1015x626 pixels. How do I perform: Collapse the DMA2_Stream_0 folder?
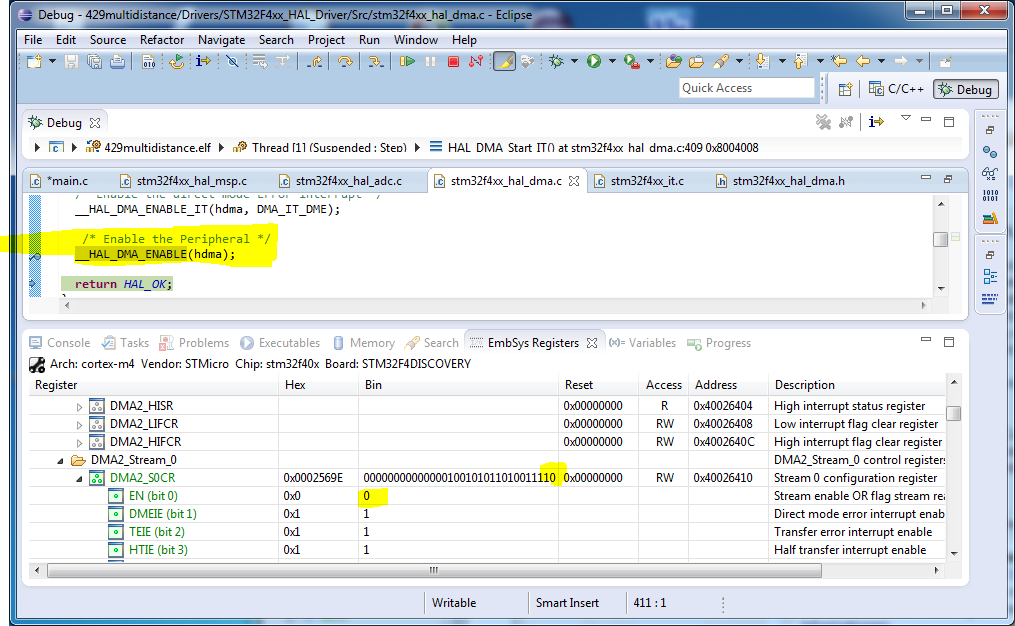pos(60,461)
